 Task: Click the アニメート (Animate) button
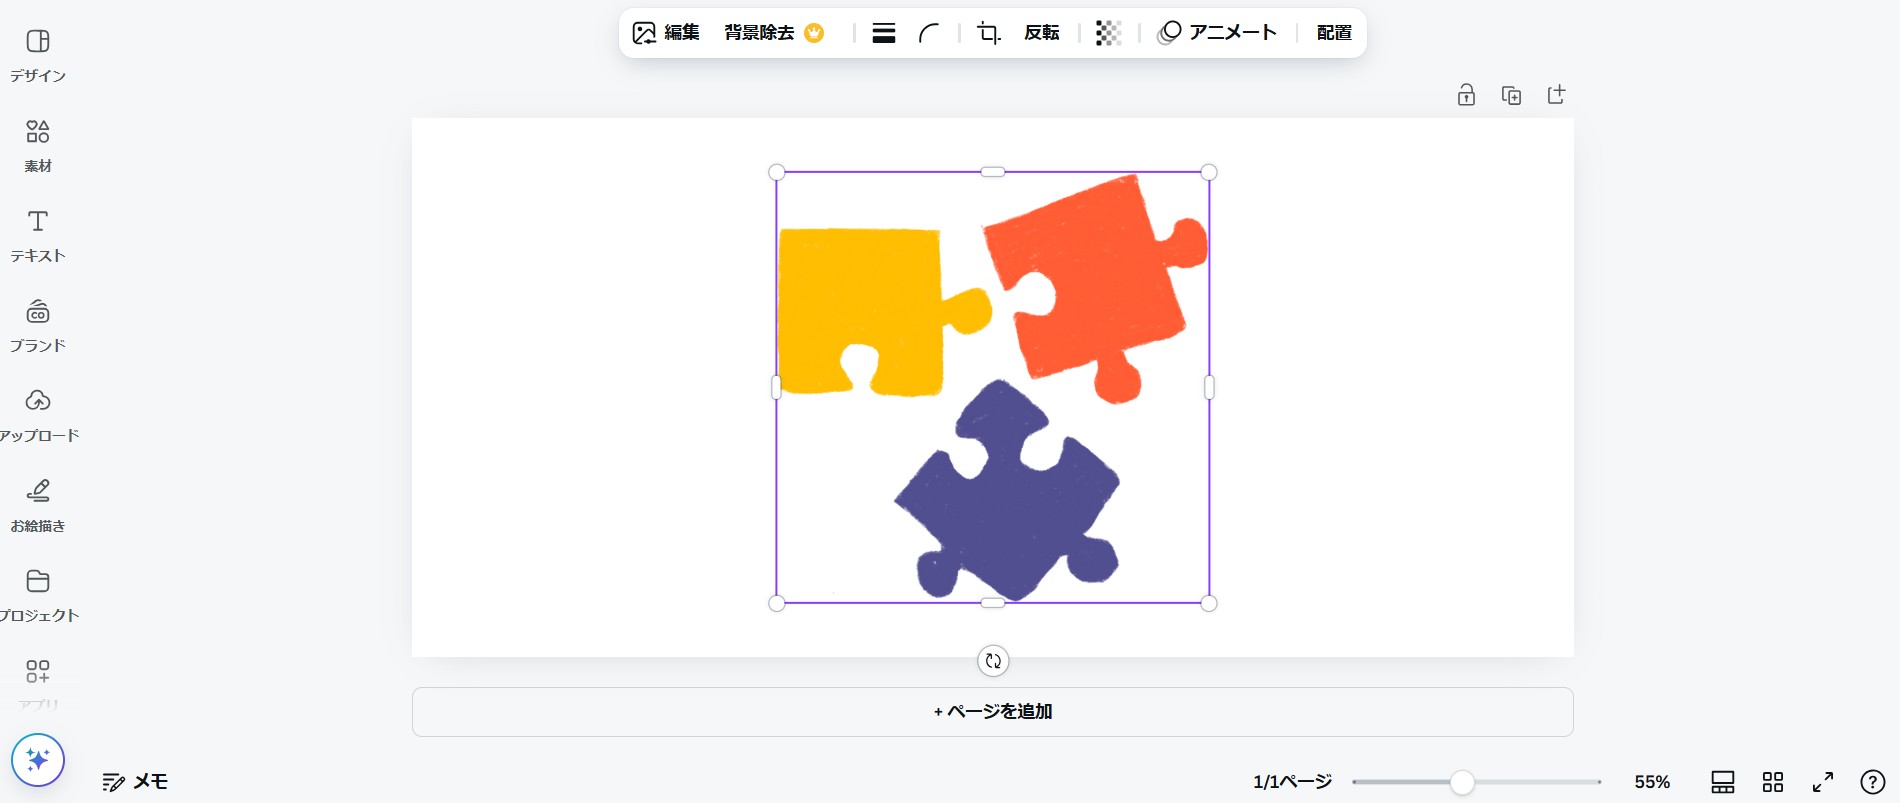tap(1217, 33)
